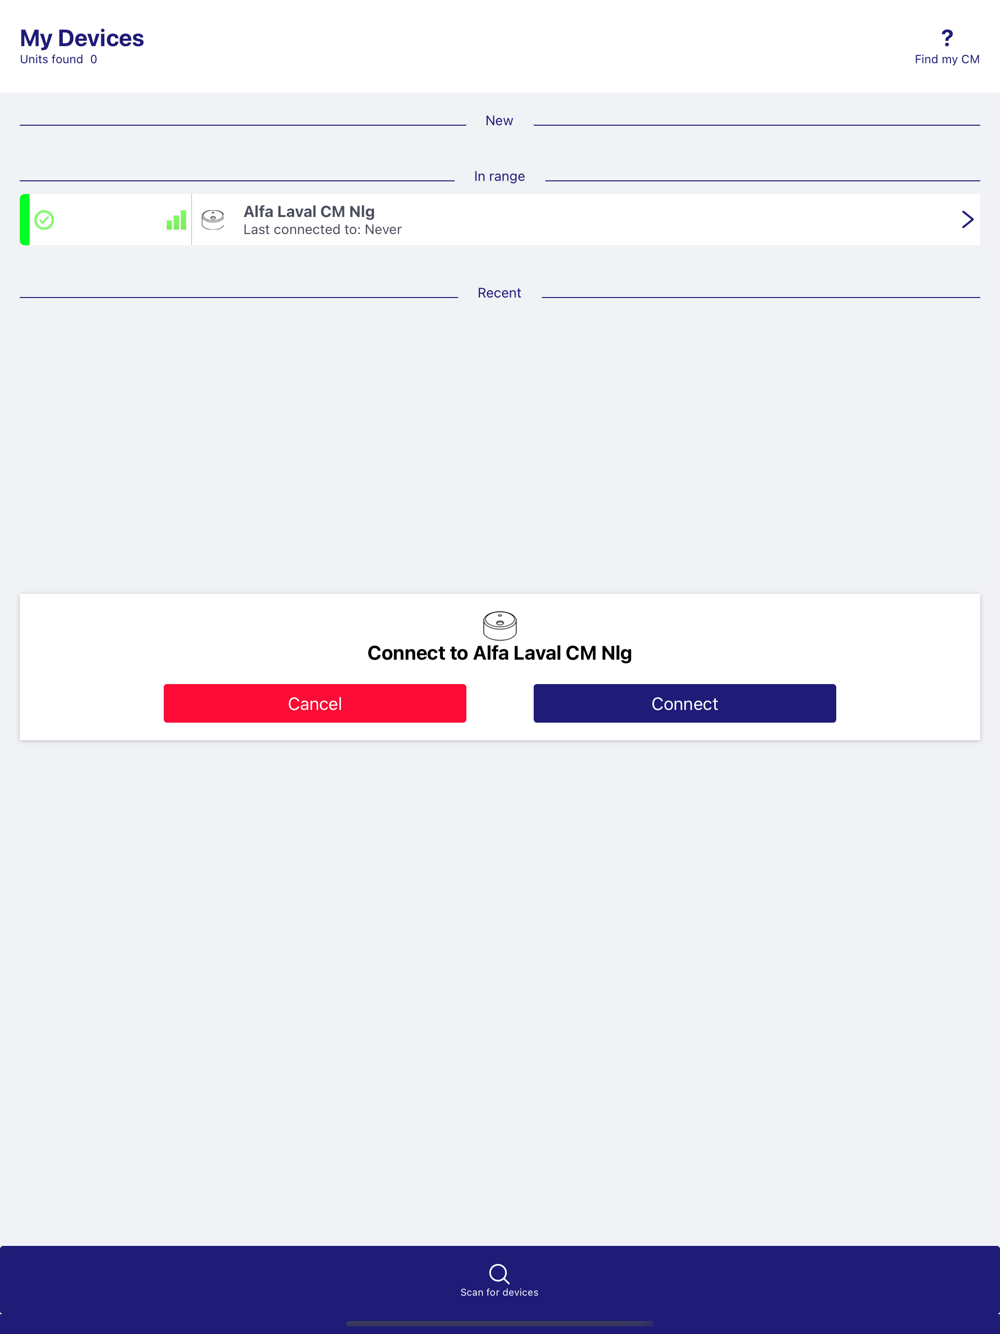This screenshot has width=1000, height=1334.
Task: Select the Alfa Laval CM Nlg device name
Action: (x=309, y=211)
